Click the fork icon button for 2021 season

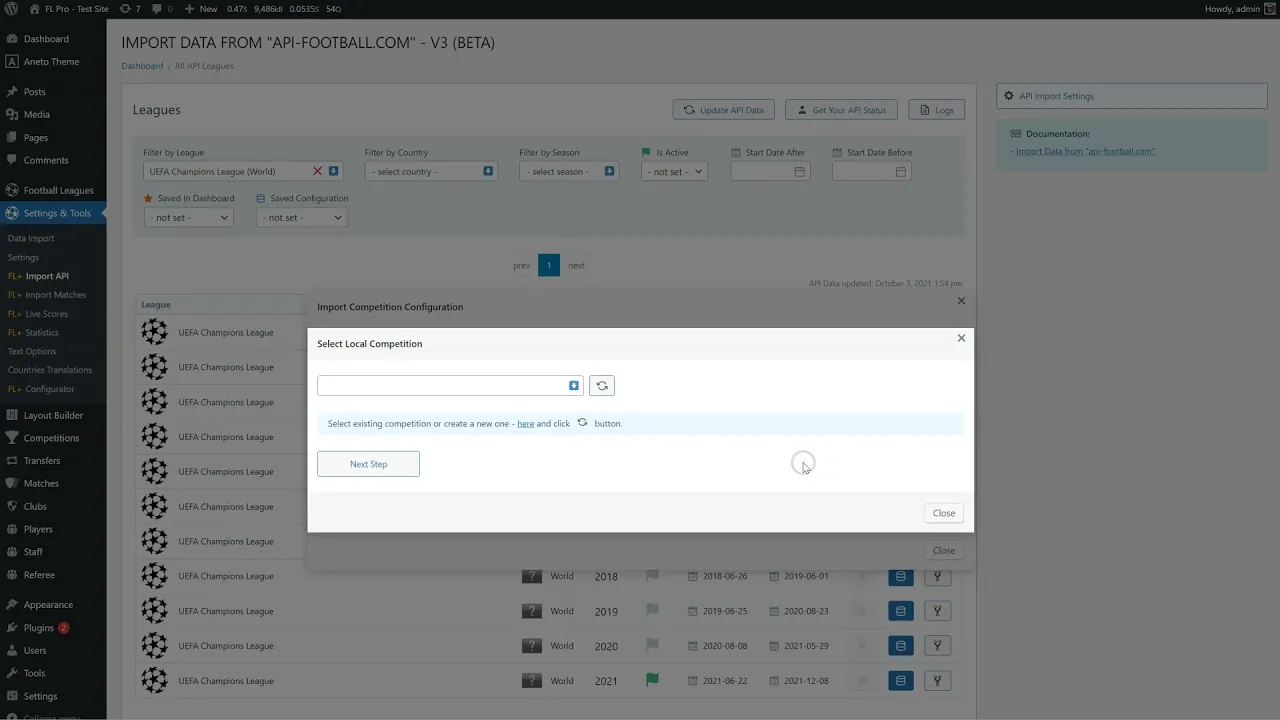coord(937,681)
